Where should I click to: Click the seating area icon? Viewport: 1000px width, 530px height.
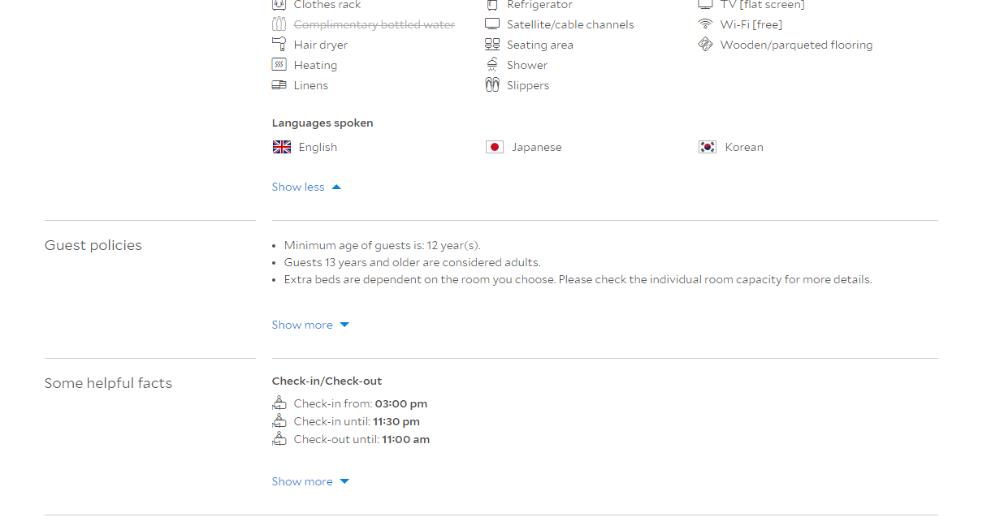point(492,45)
